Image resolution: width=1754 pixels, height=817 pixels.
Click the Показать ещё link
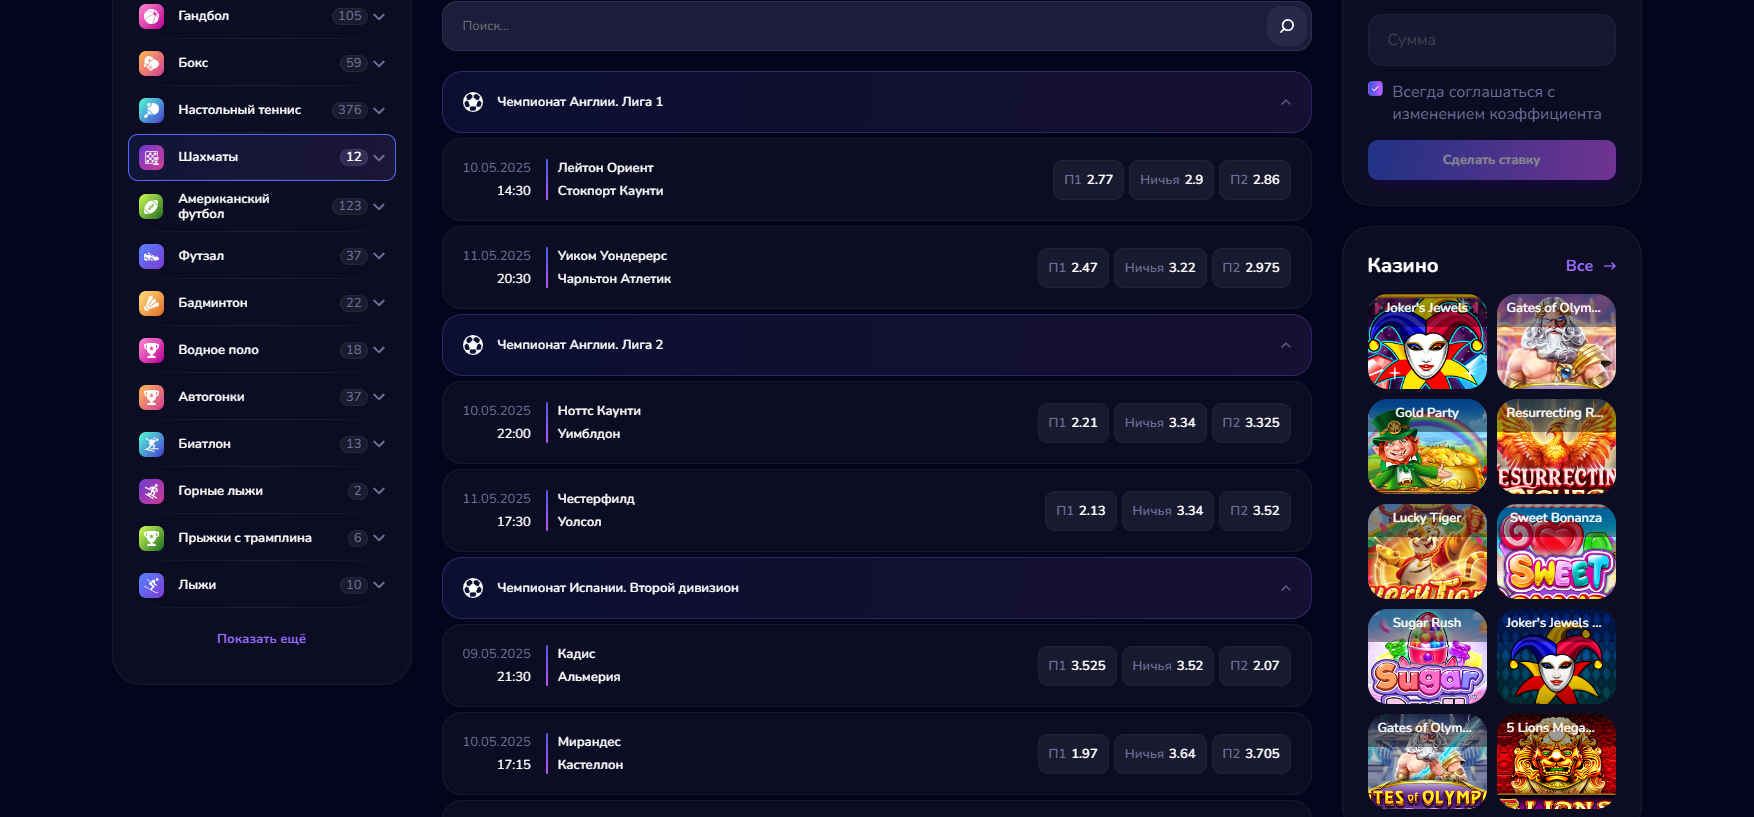[x=261, y=639]
